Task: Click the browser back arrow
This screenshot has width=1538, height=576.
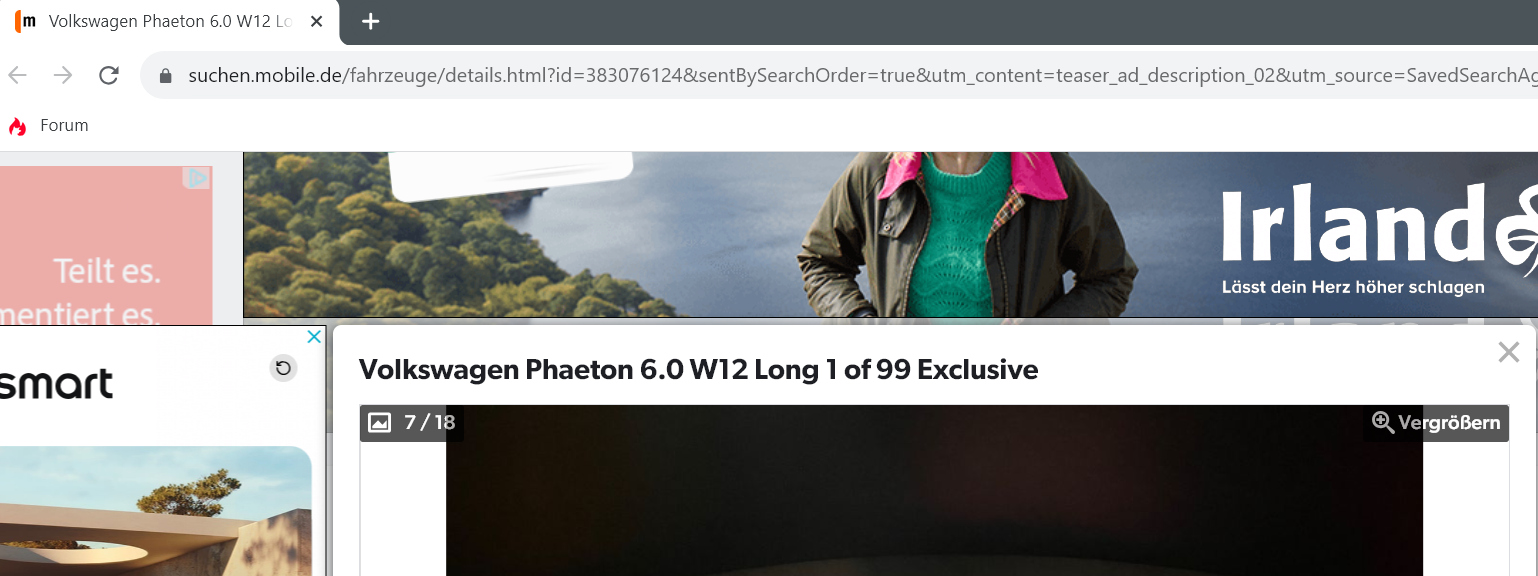Action: pos(18,76)
